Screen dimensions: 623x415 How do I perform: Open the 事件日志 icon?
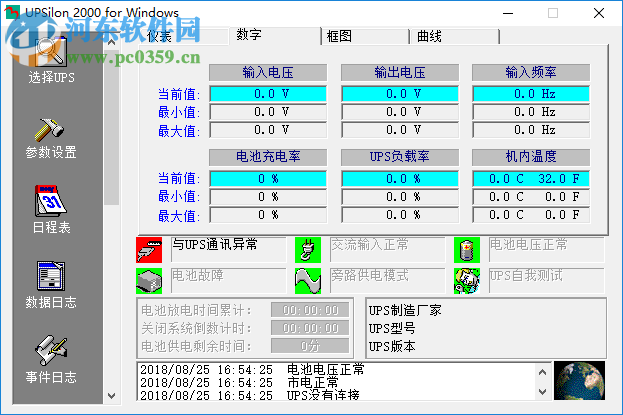click(51, 350)
